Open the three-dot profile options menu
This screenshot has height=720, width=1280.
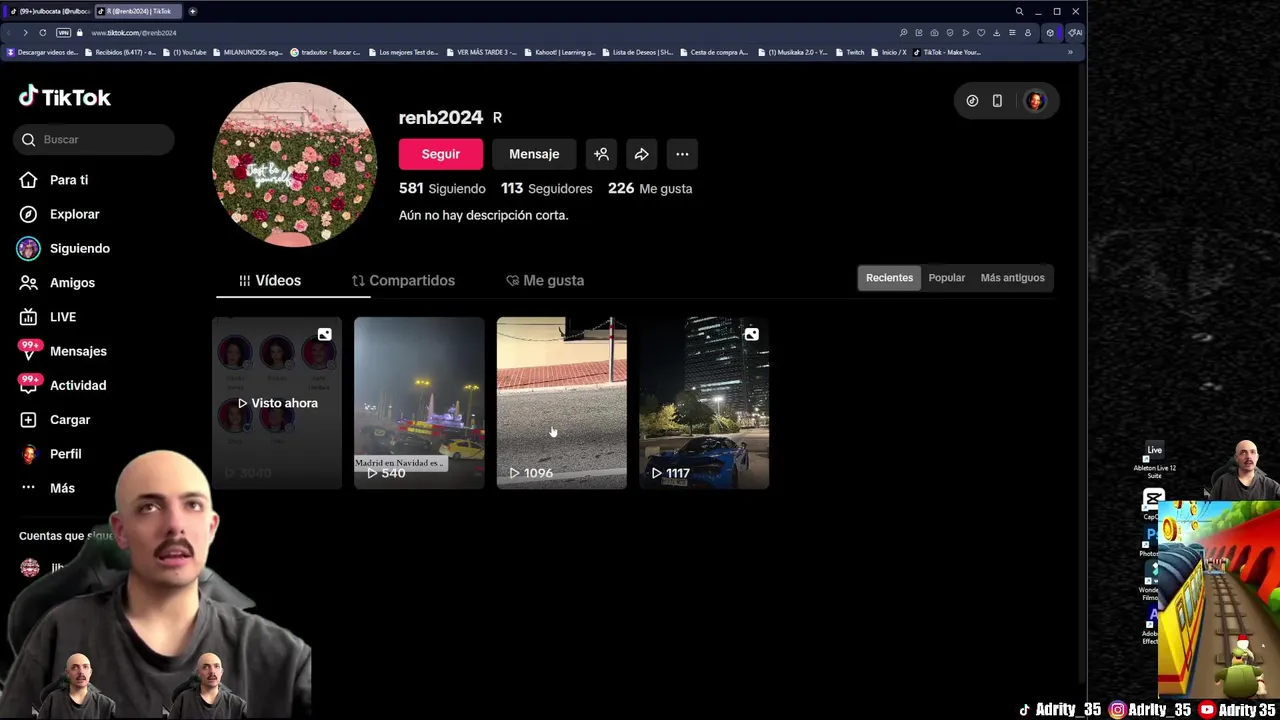tap(682, 154)
